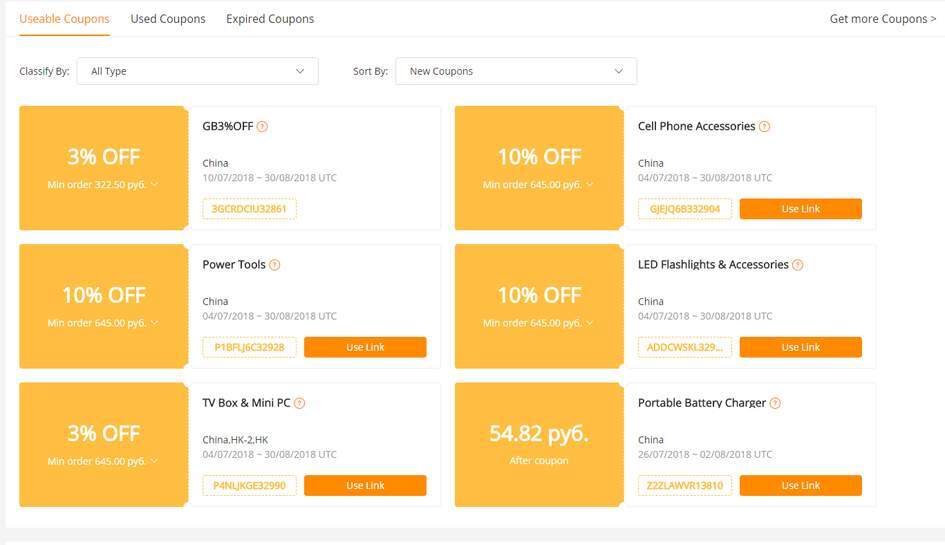Screen dimensions: 945x545
Task: Expand Min order details on Power Tools coupon
Action: [154, 323]
